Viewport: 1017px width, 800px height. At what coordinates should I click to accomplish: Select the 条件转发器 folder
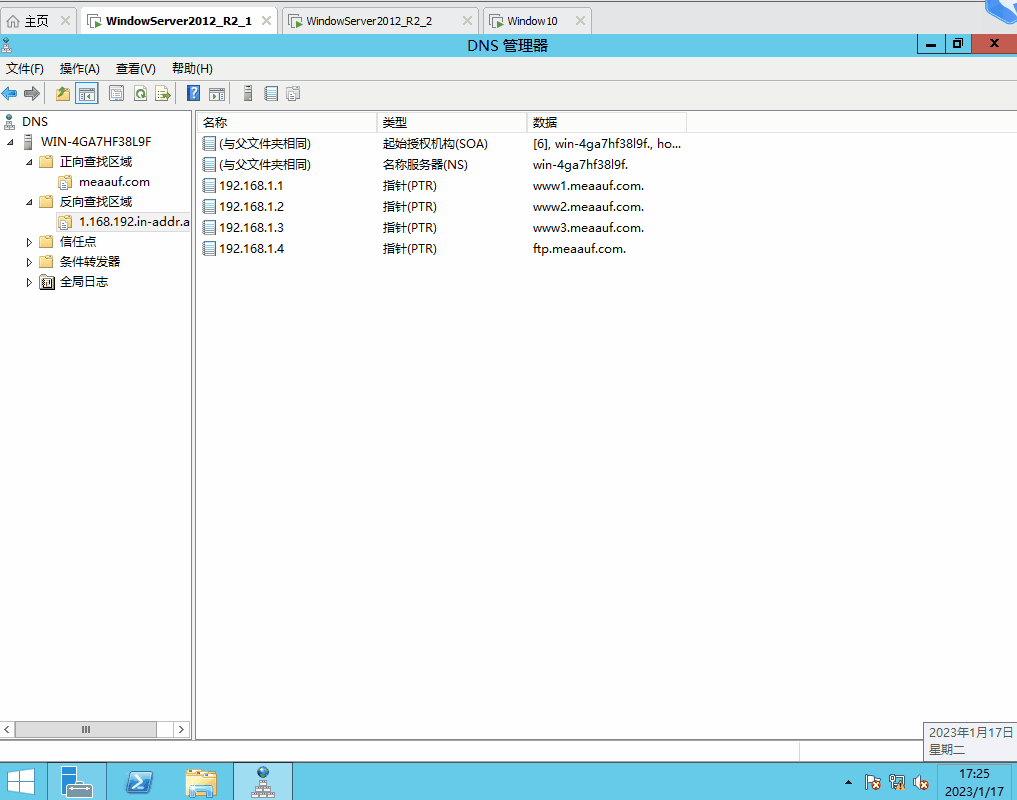click(x=90, y=262)
